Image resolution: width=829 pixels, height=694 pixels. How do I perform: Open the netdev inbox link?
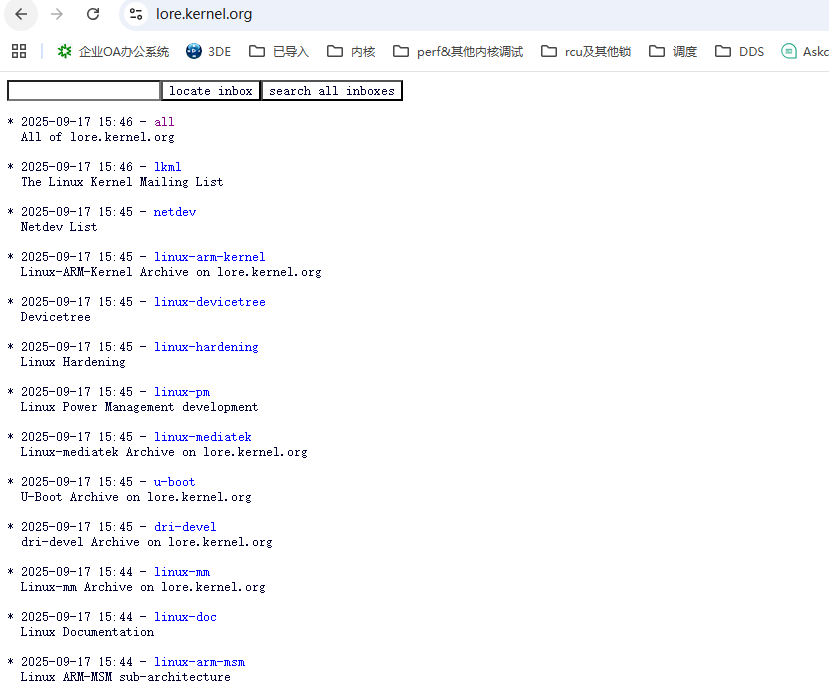coord(174,212)
